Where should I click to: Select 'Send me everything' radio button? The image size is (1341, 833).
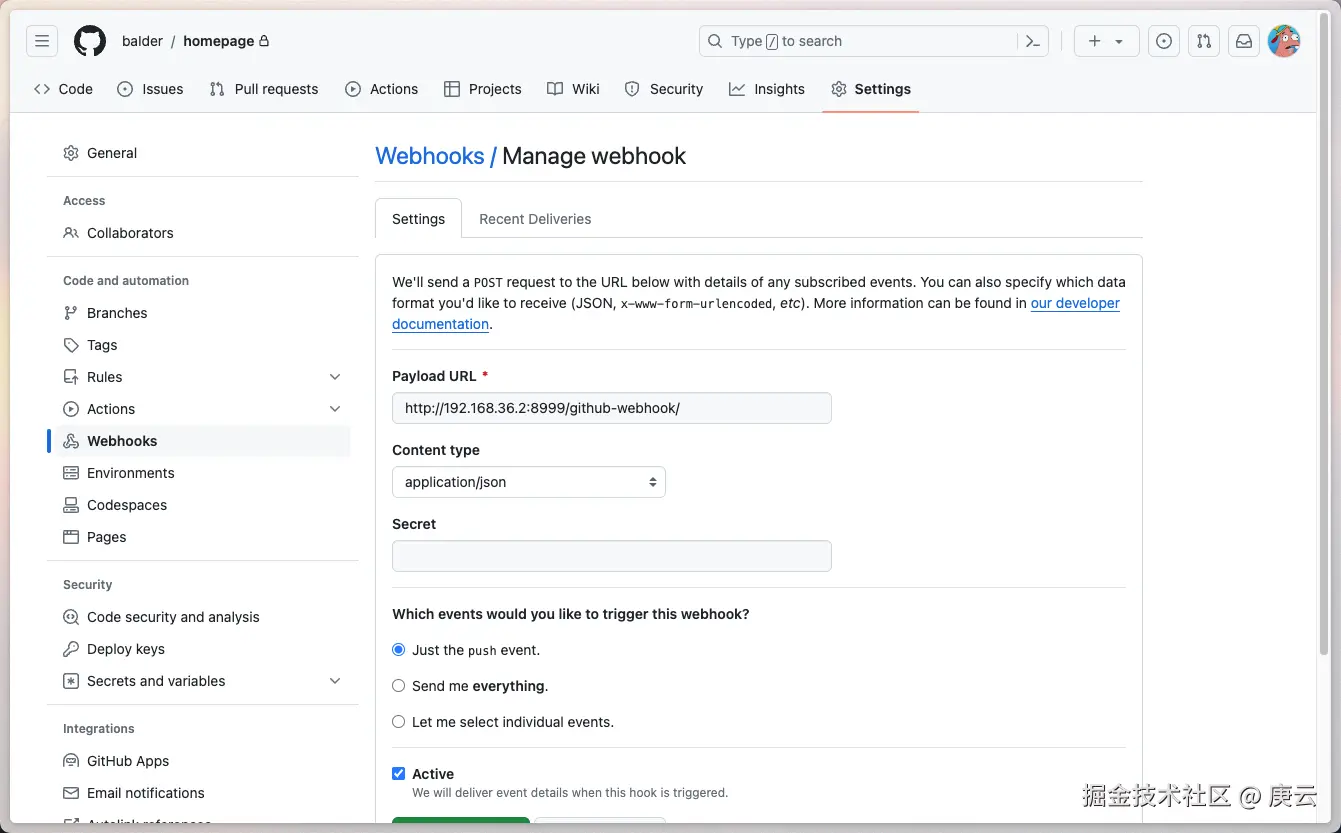399,686
